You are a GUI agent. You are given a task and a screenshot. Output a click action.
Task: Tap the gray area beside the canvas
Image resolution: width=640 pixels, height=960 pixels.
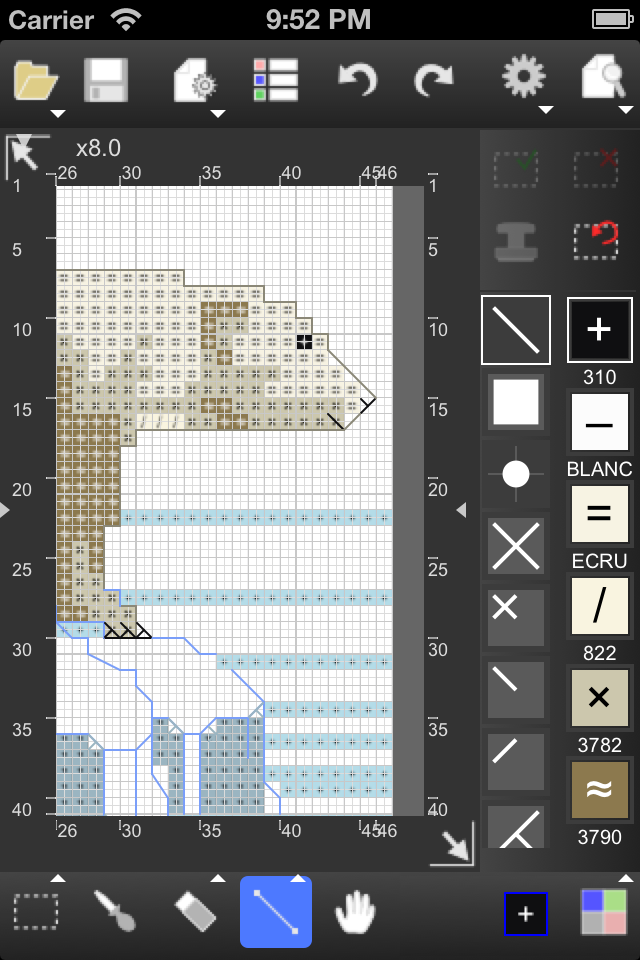coord(408,500)
